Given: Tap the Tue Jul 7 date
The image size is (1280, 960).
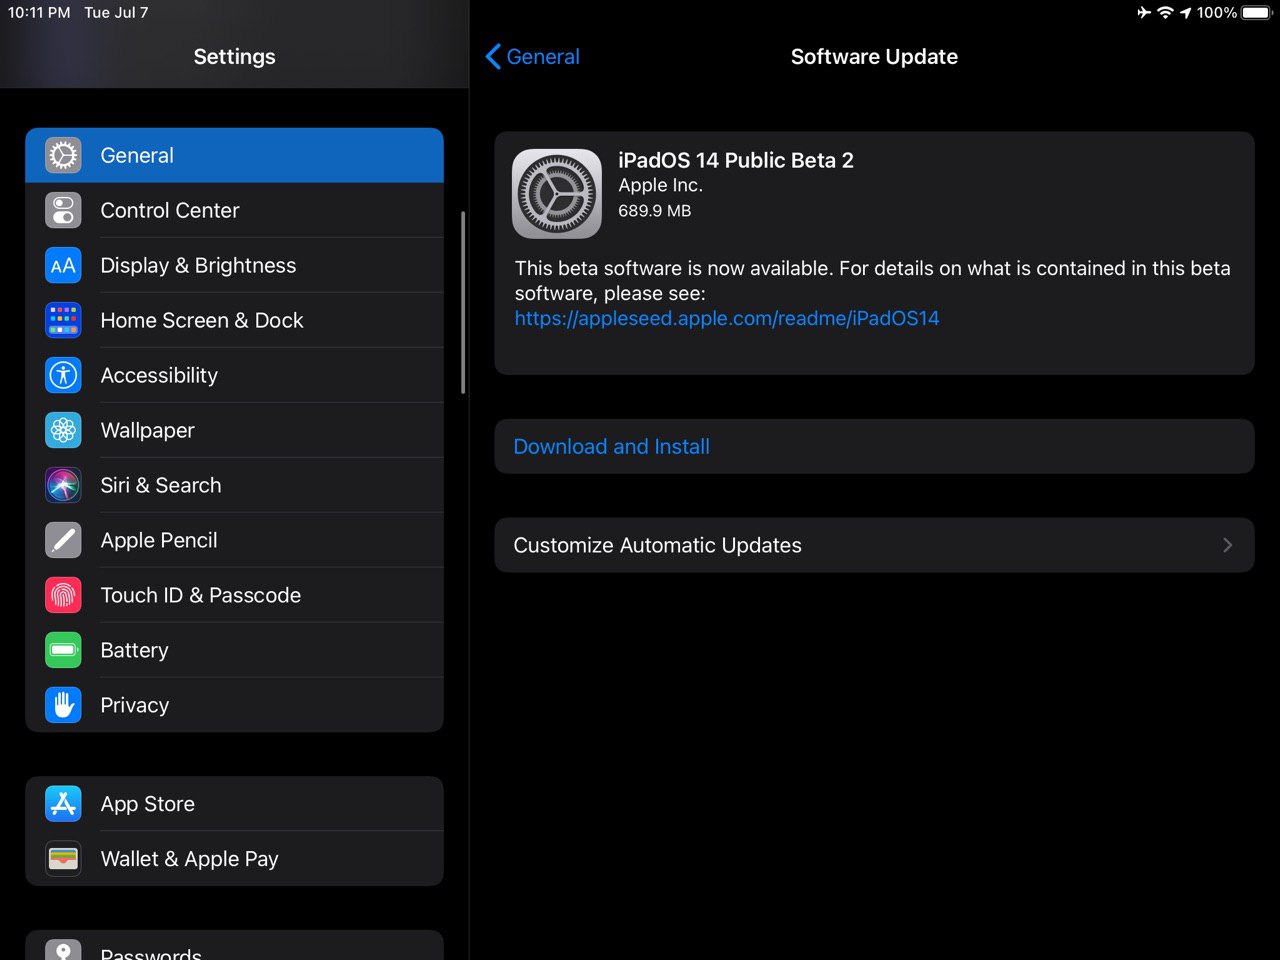Looking at the screenshot, I should pyautogui.click(x=116, y=12).
